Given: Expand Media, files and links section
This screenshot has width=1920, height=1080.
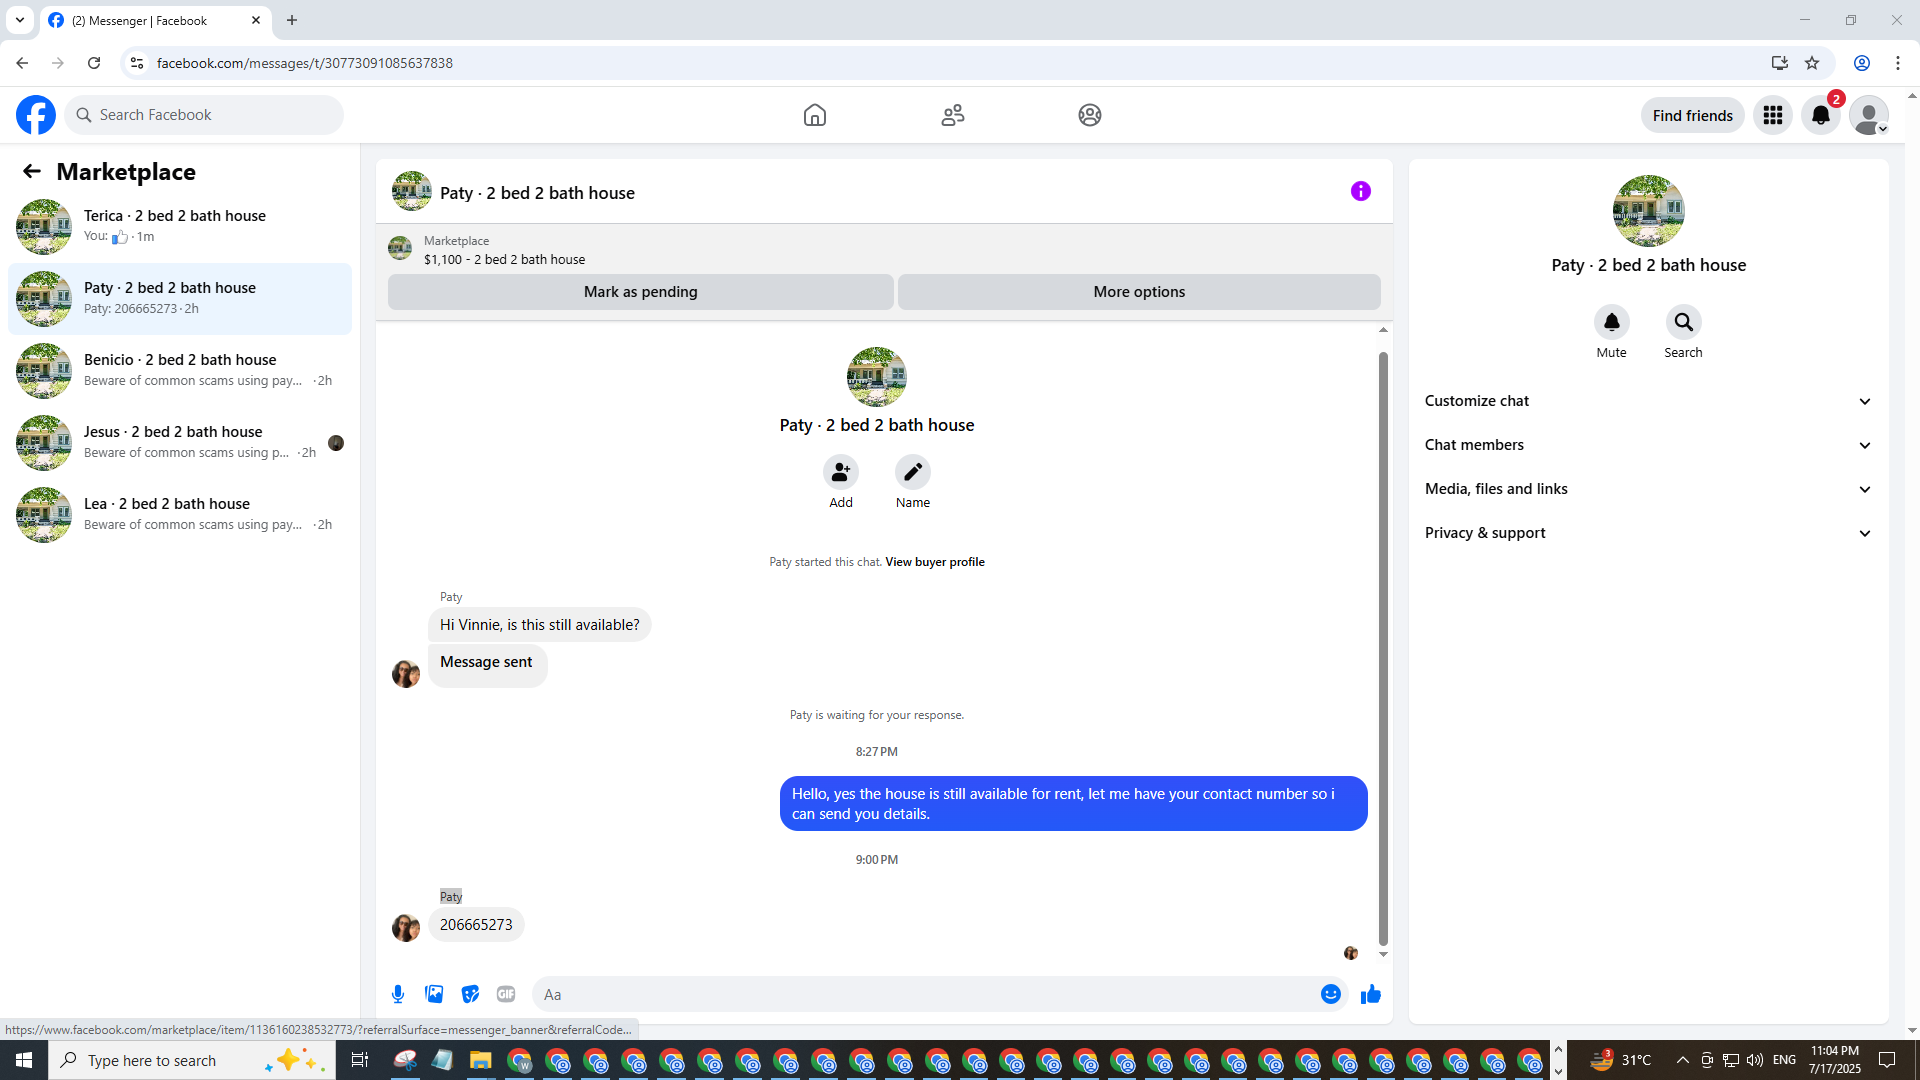Looking at the screenshot, I should coord(1649,489).
